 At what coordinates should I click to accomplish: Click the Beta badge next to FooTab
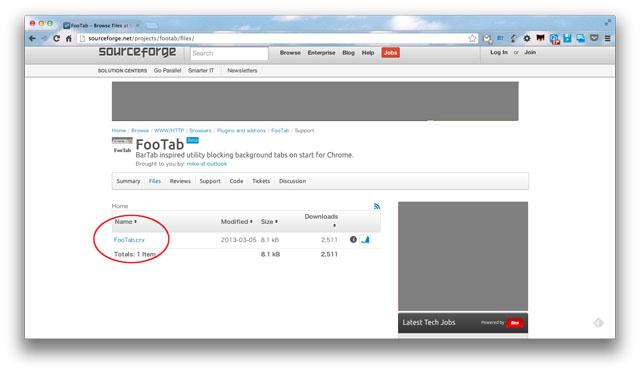coord(193,140)
